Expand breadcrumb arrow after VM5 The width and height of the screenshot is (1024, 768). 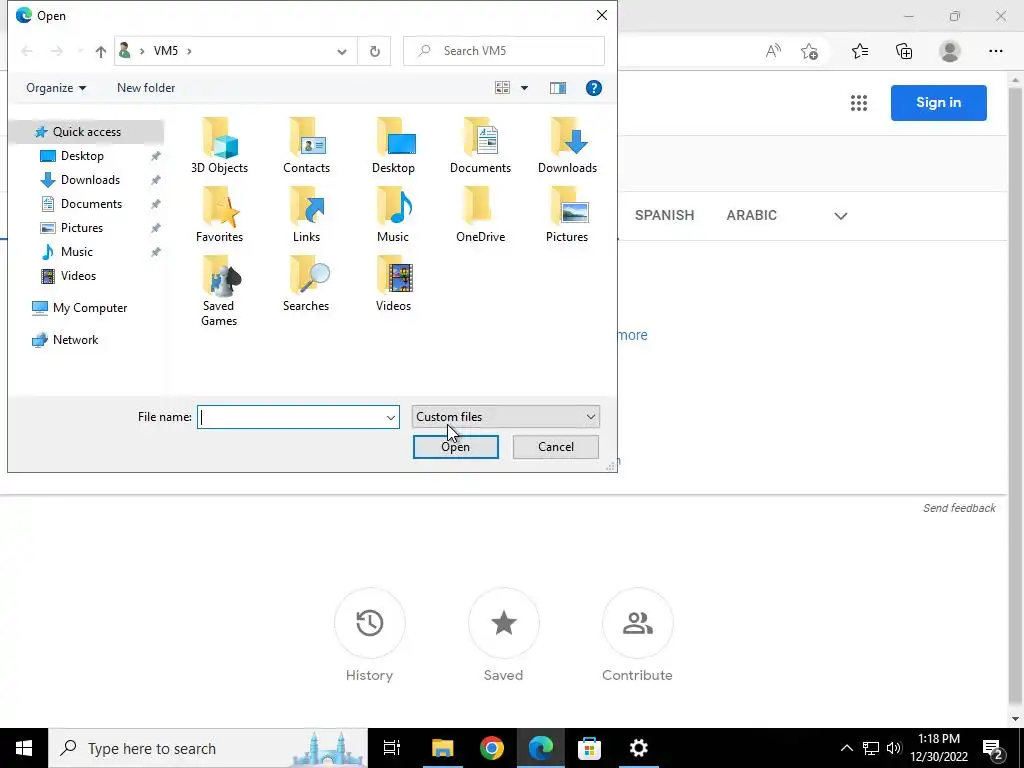point(189,51)
